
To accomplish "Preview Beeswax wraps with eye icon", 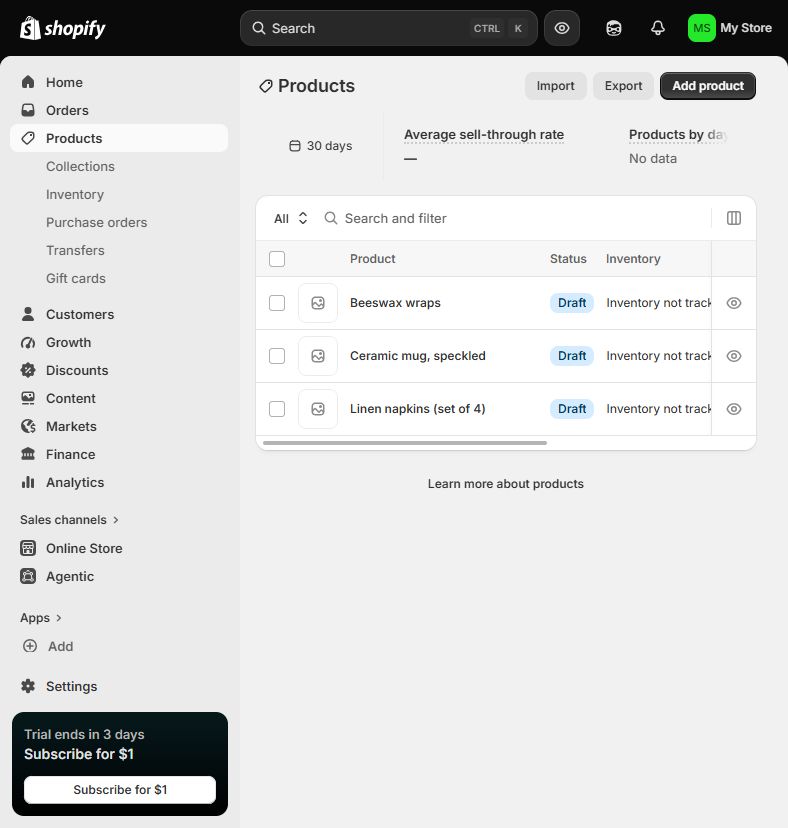I will (734, 303).
